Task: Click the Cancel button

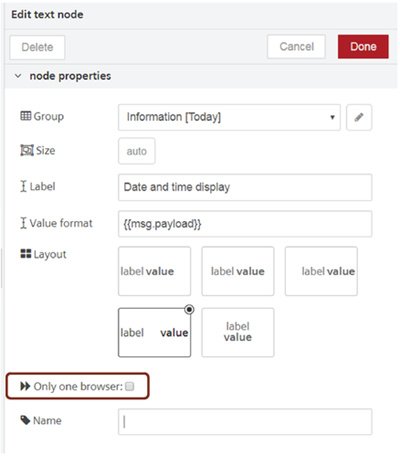Action: coord(296,47)
